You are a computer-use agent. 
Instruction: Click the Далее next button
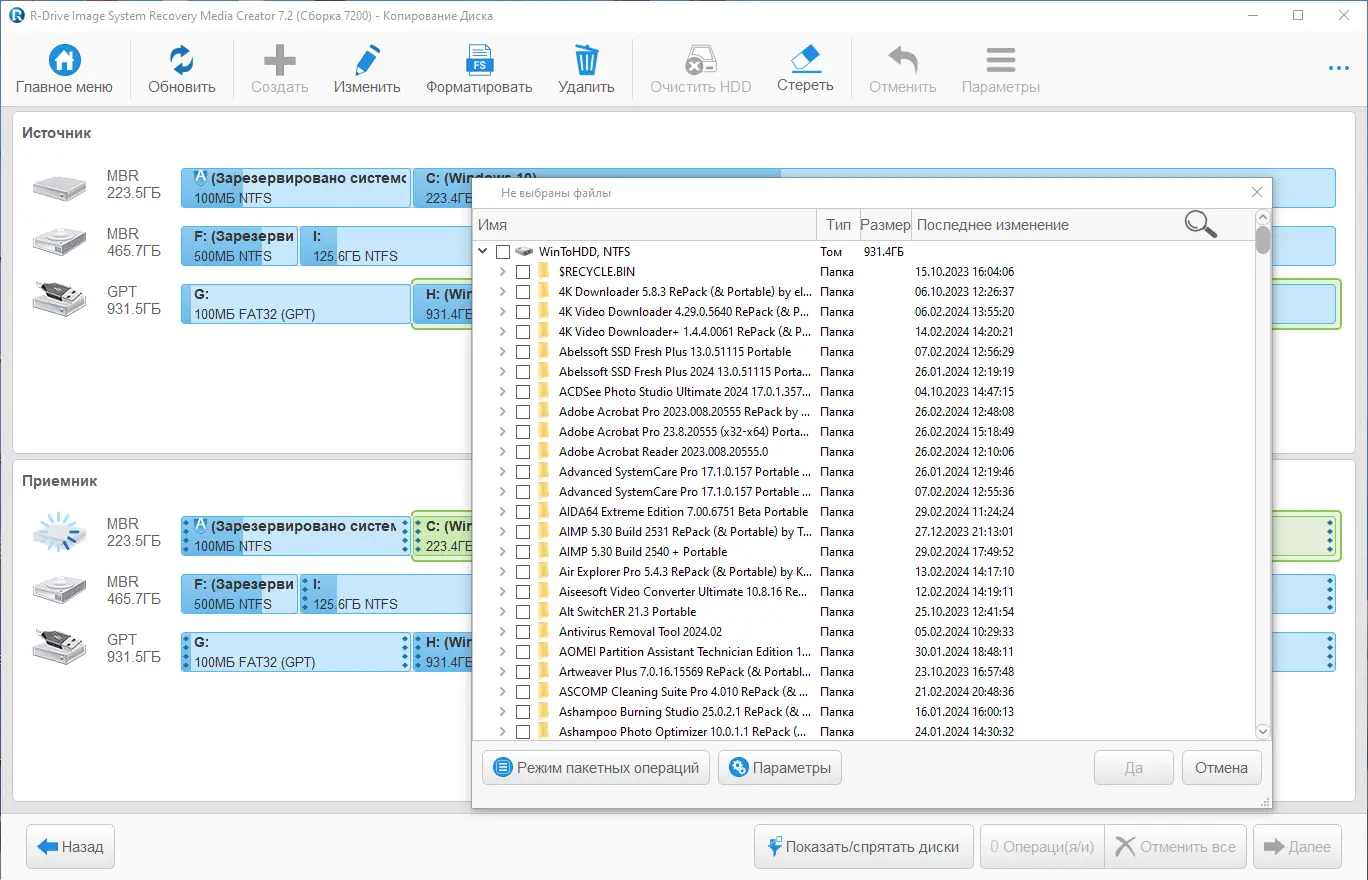coord(1297,847)
